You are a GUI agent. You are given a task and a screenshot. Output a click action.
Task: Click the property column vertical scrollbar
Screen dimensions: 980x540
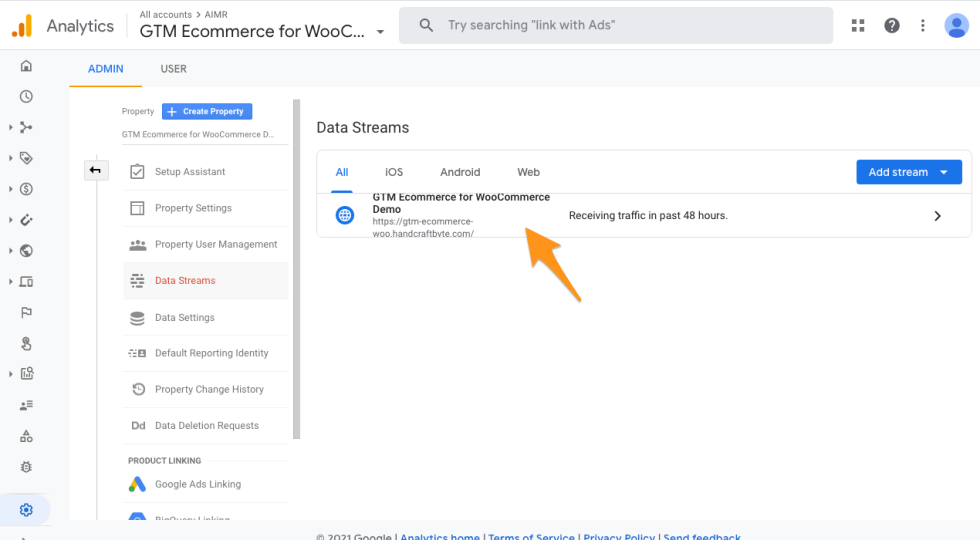tap(296, 268)
